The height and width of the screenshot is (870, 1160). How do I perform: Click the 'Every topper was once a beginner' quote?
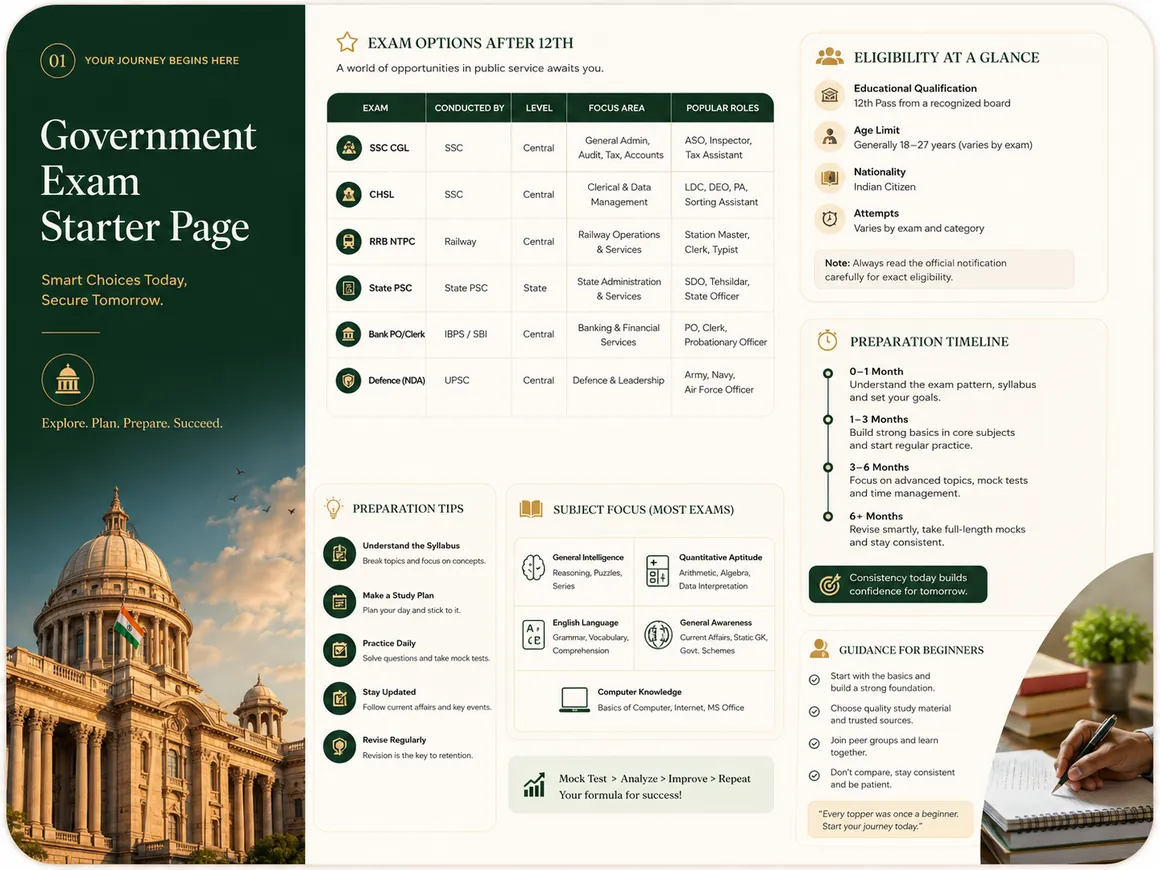coord(891,820)
